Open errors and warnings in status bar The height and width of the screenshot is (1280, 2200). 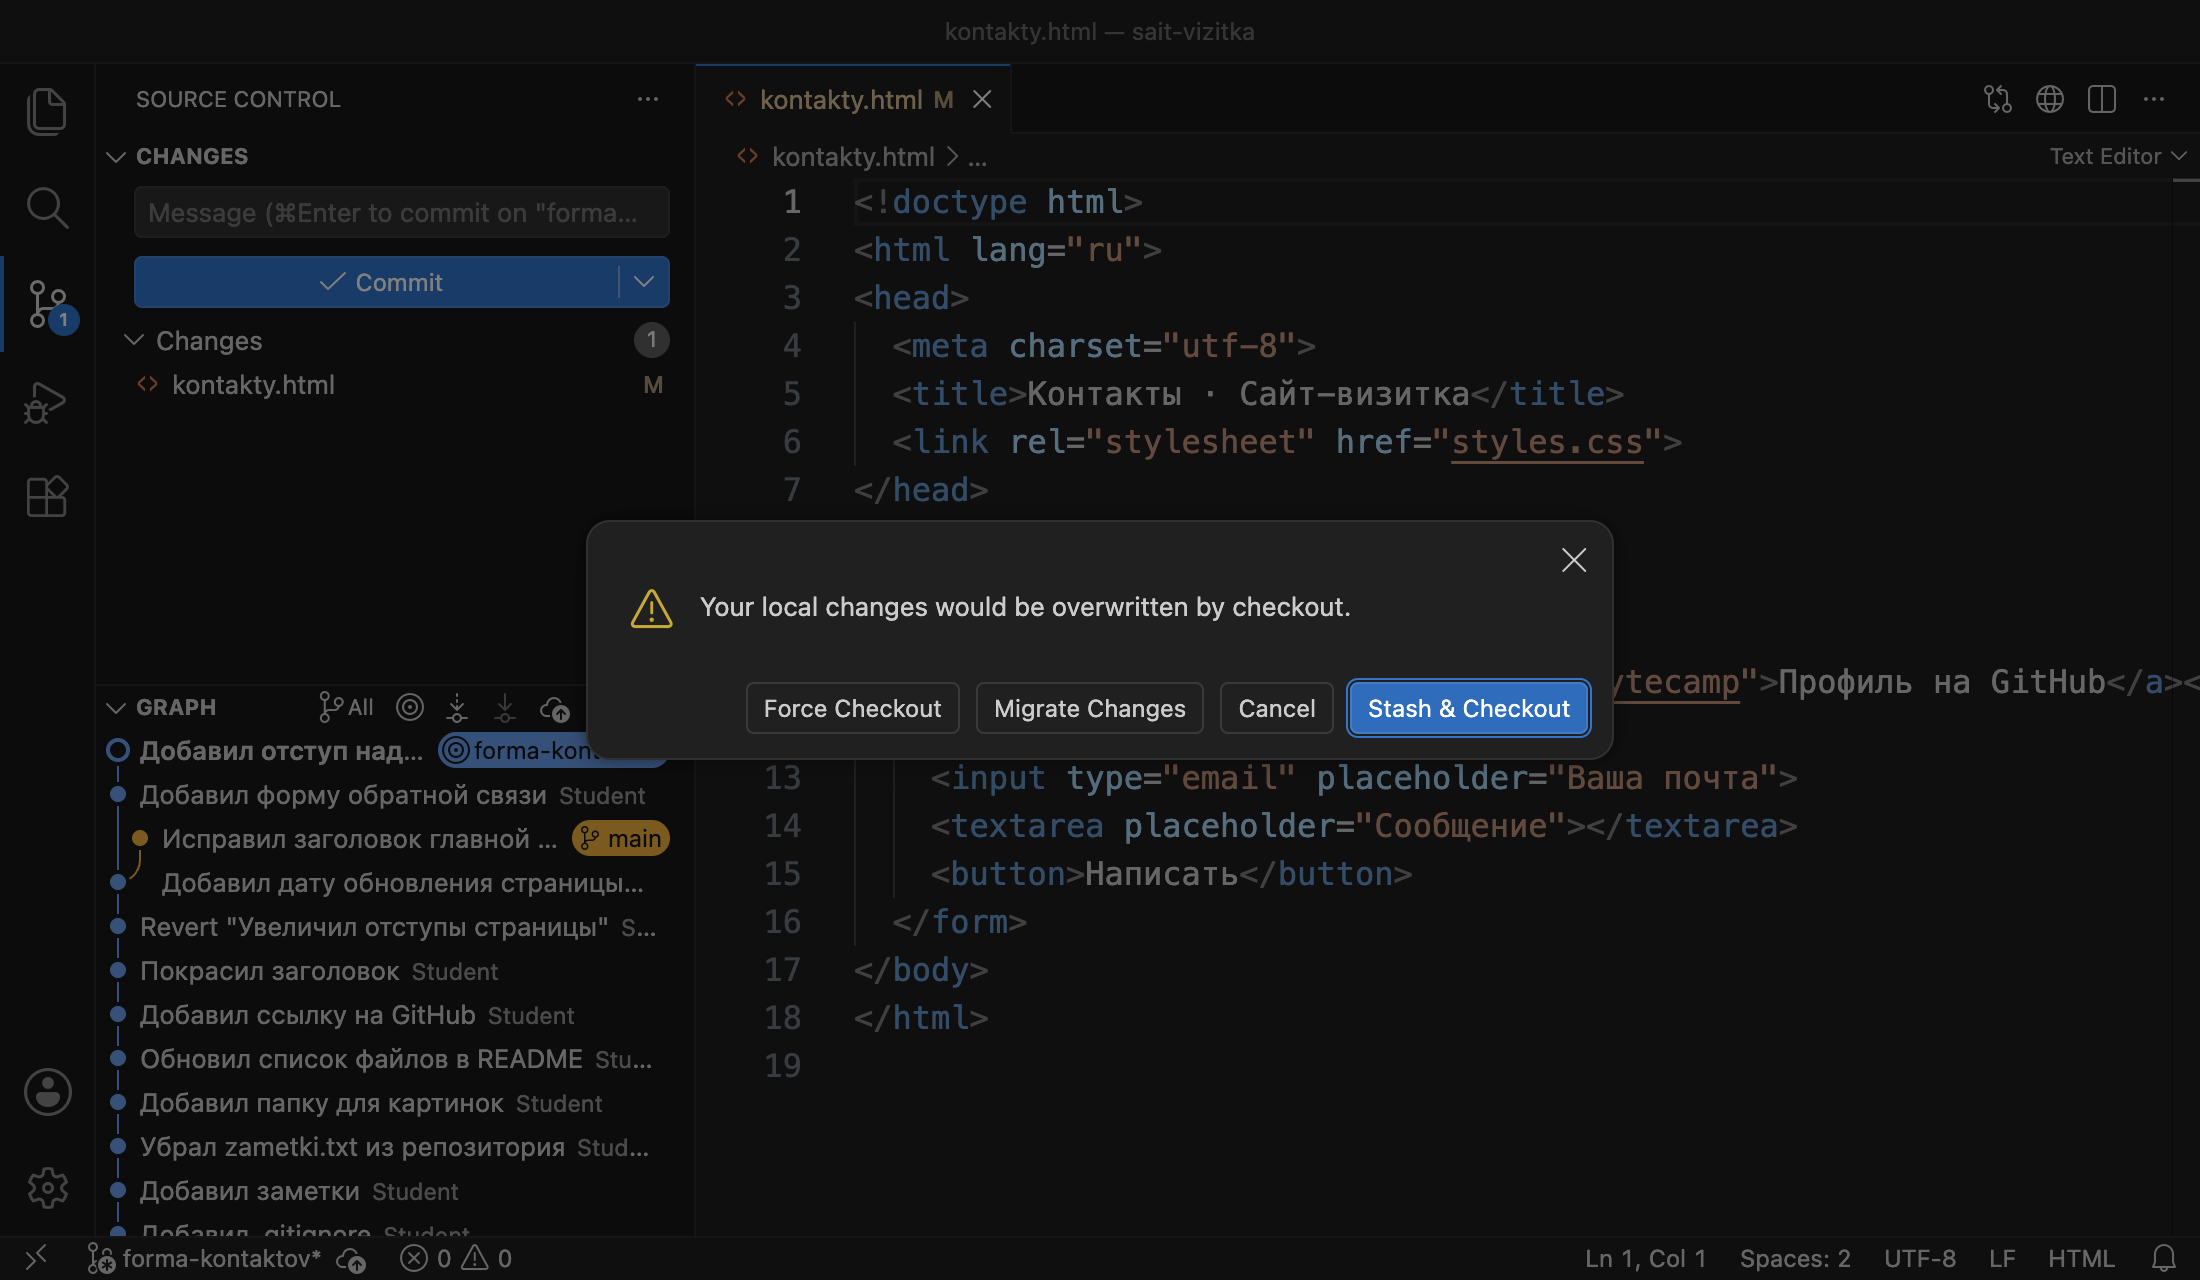456,1258
